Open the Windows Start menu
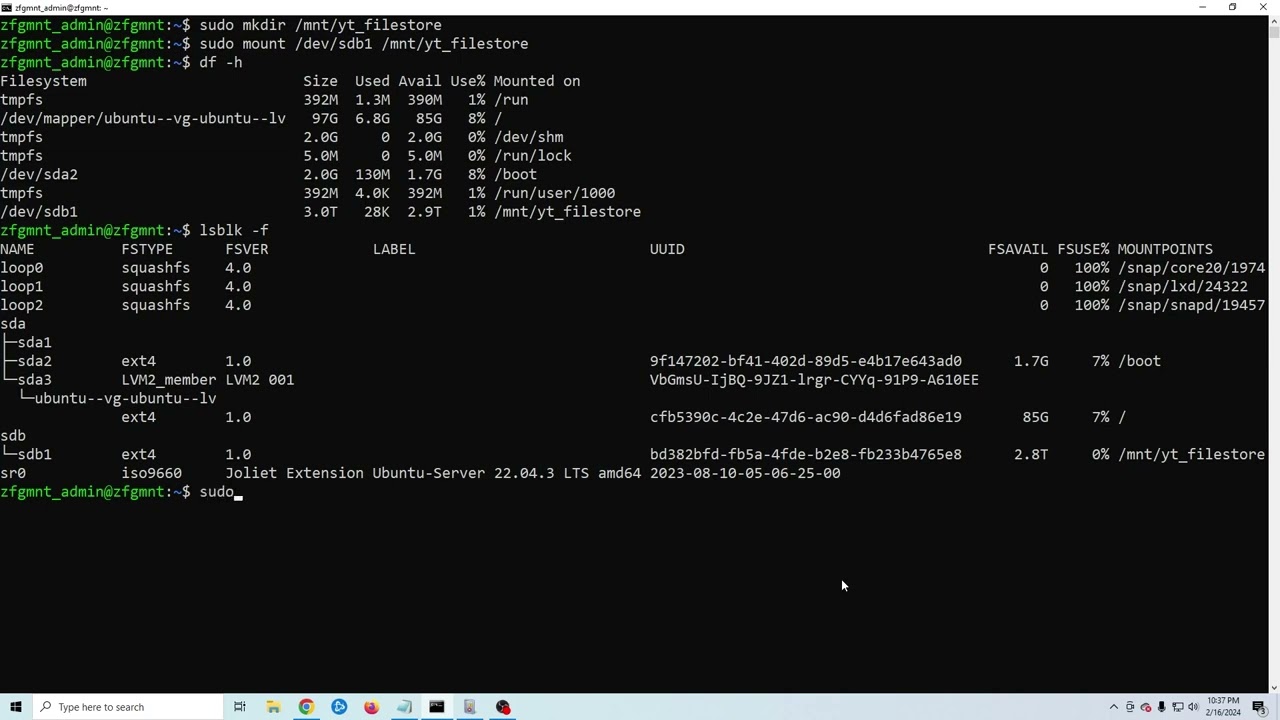1280x720 pixels. pos(15,707)
